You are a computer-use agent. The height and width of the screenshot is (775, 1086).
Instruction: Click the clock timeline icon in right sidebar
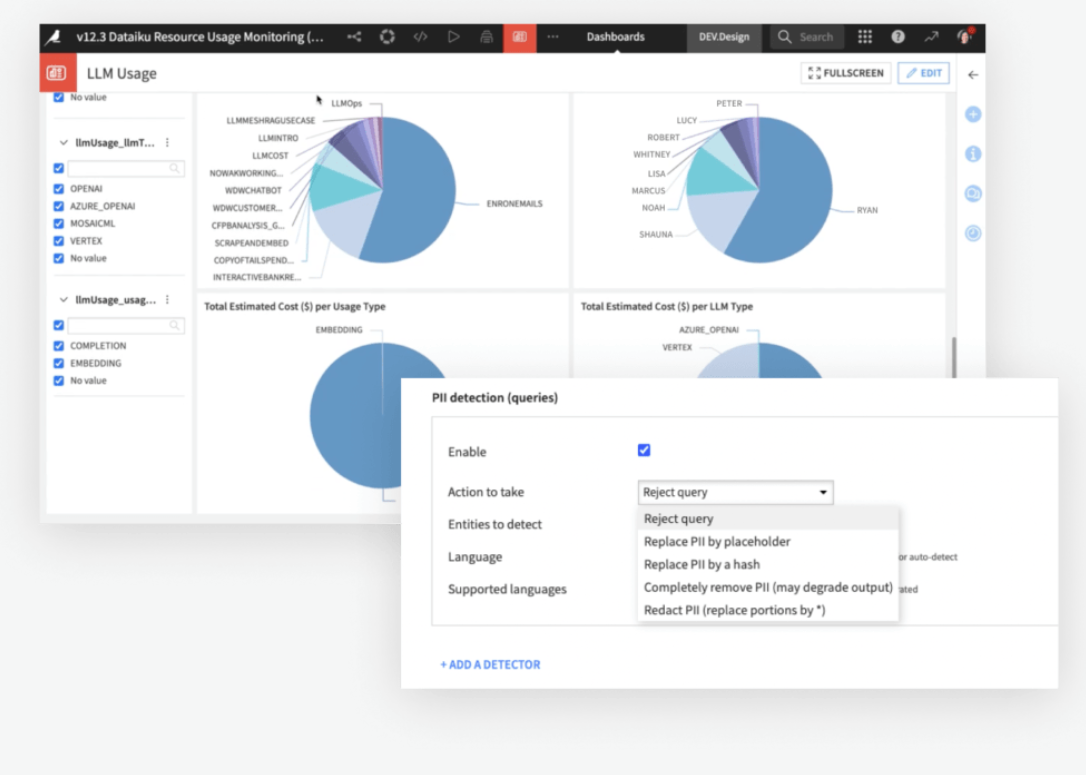973,233
